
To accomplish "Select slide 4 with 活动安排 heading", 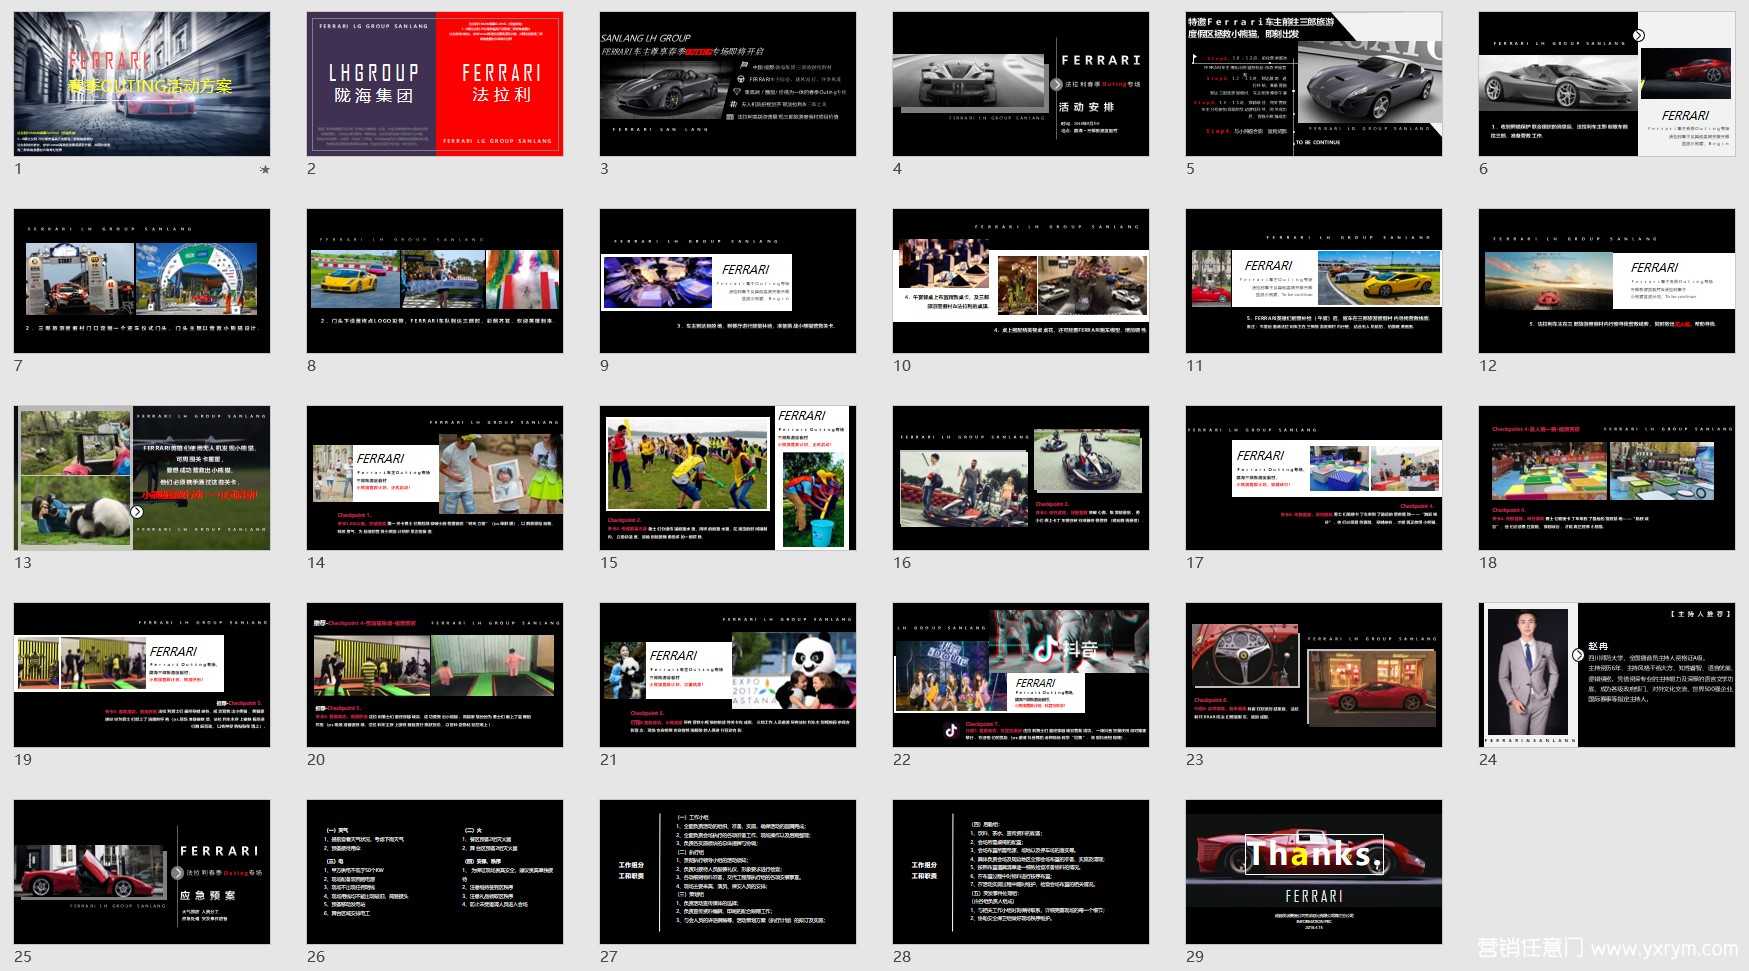I will coord(1021,84).
